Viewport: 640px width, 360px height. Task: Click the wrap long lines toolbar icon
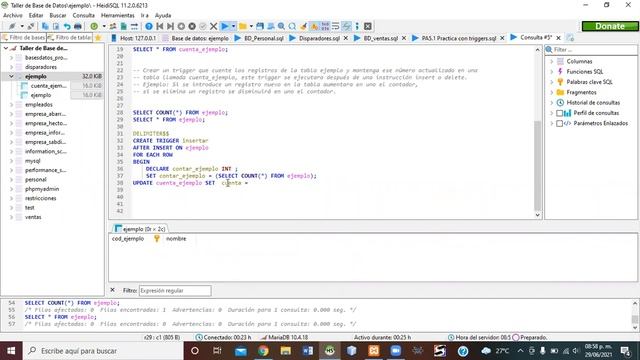(x=336, y=26)
